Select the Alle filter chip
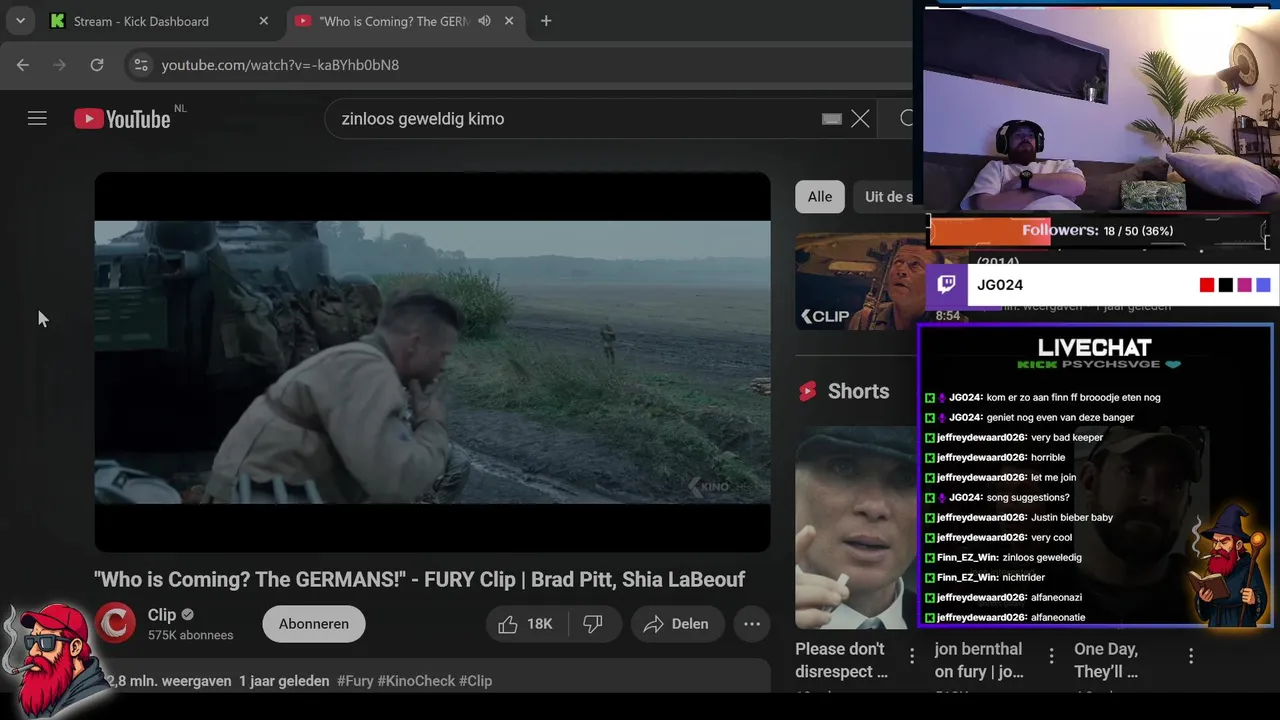Viewport: 1280px width, 720px height. 820,197
